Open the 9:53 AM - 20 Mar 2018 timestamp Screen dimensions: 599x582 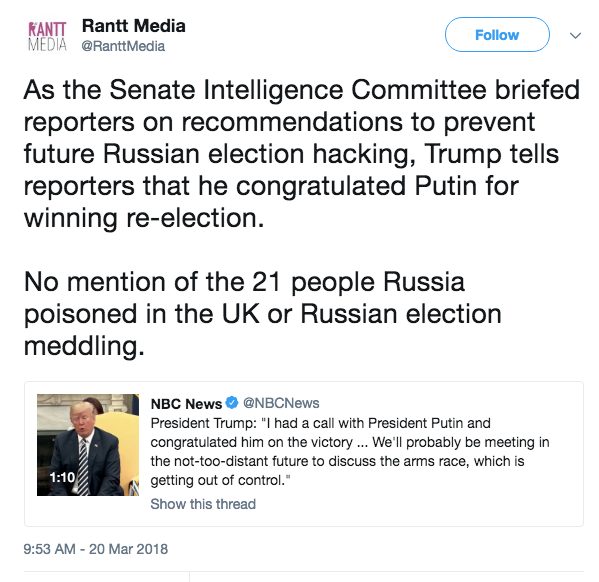click(x=96, y=549)
